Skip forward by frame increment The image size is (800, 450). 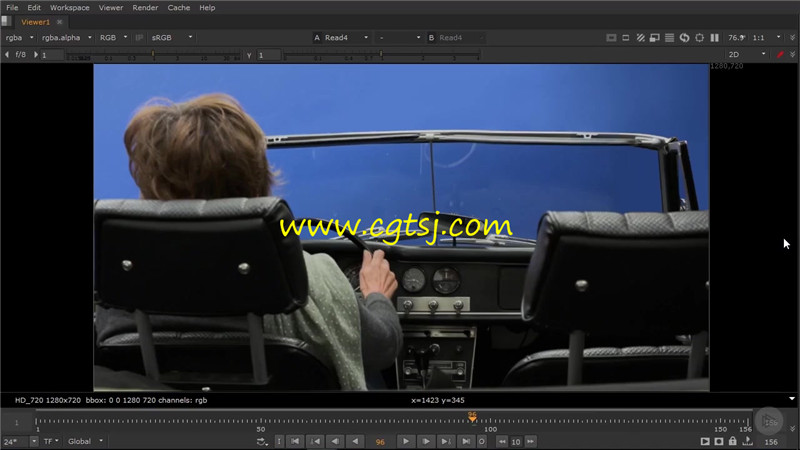531,442
